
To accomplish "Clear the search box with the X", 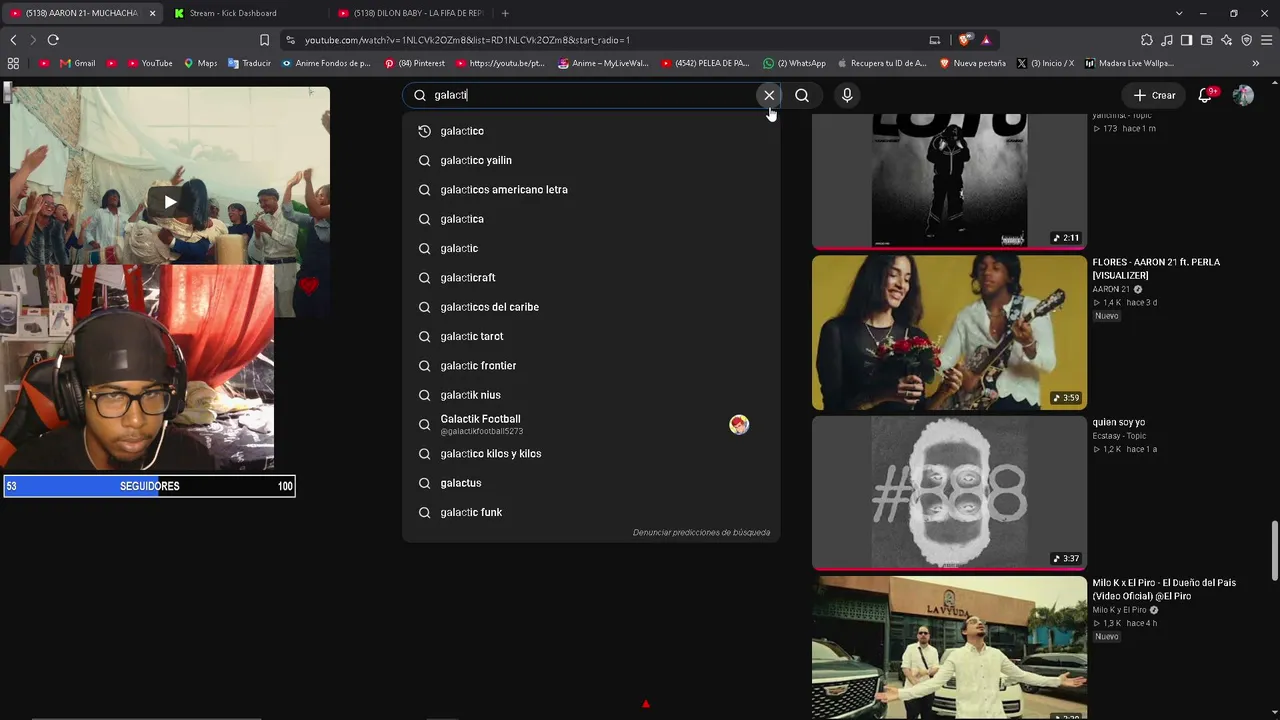I will (x=769, y=95).
